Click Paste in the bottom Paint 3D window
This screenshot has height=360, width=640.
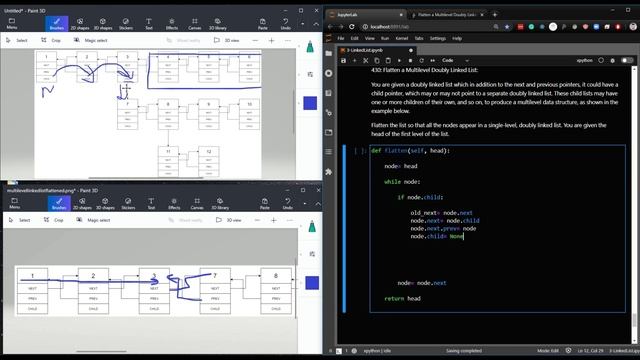coord(265,203)
